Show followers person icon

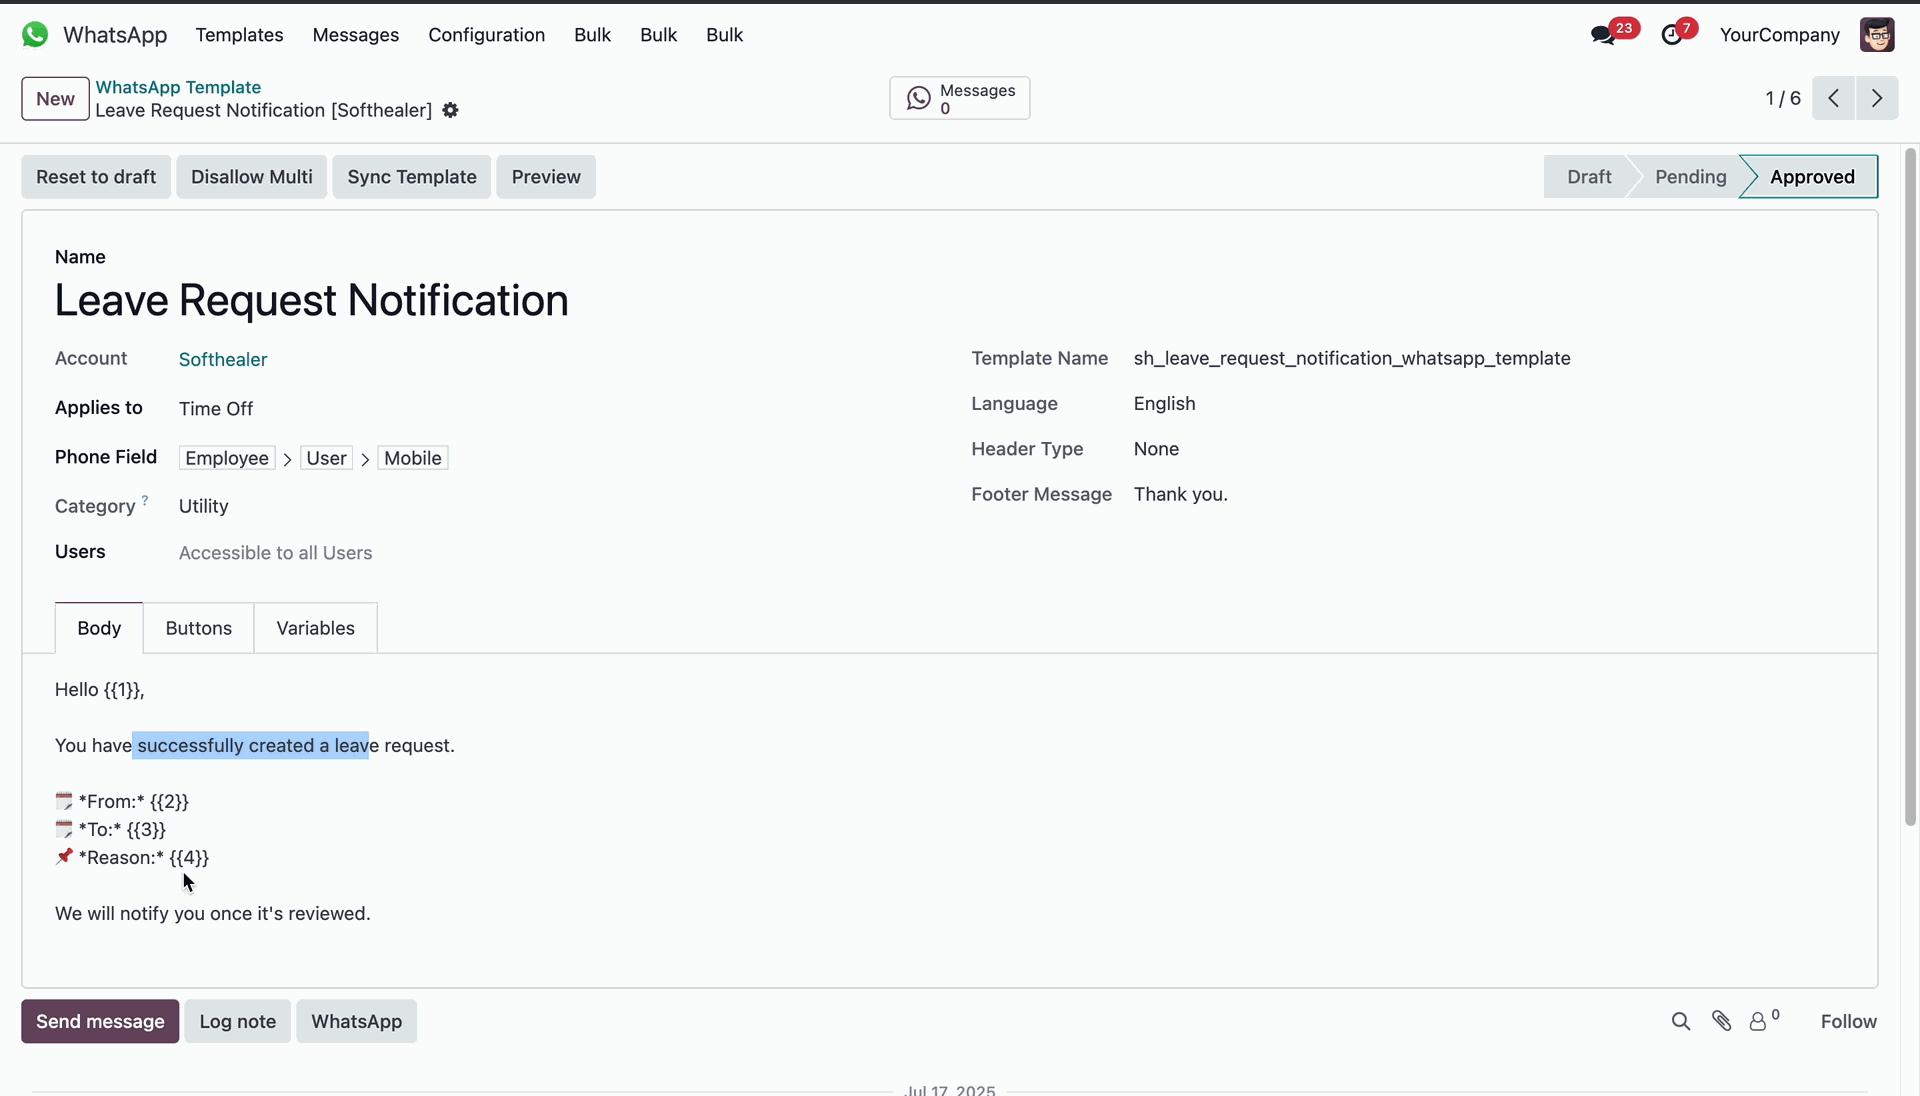click(1758, 1021)
